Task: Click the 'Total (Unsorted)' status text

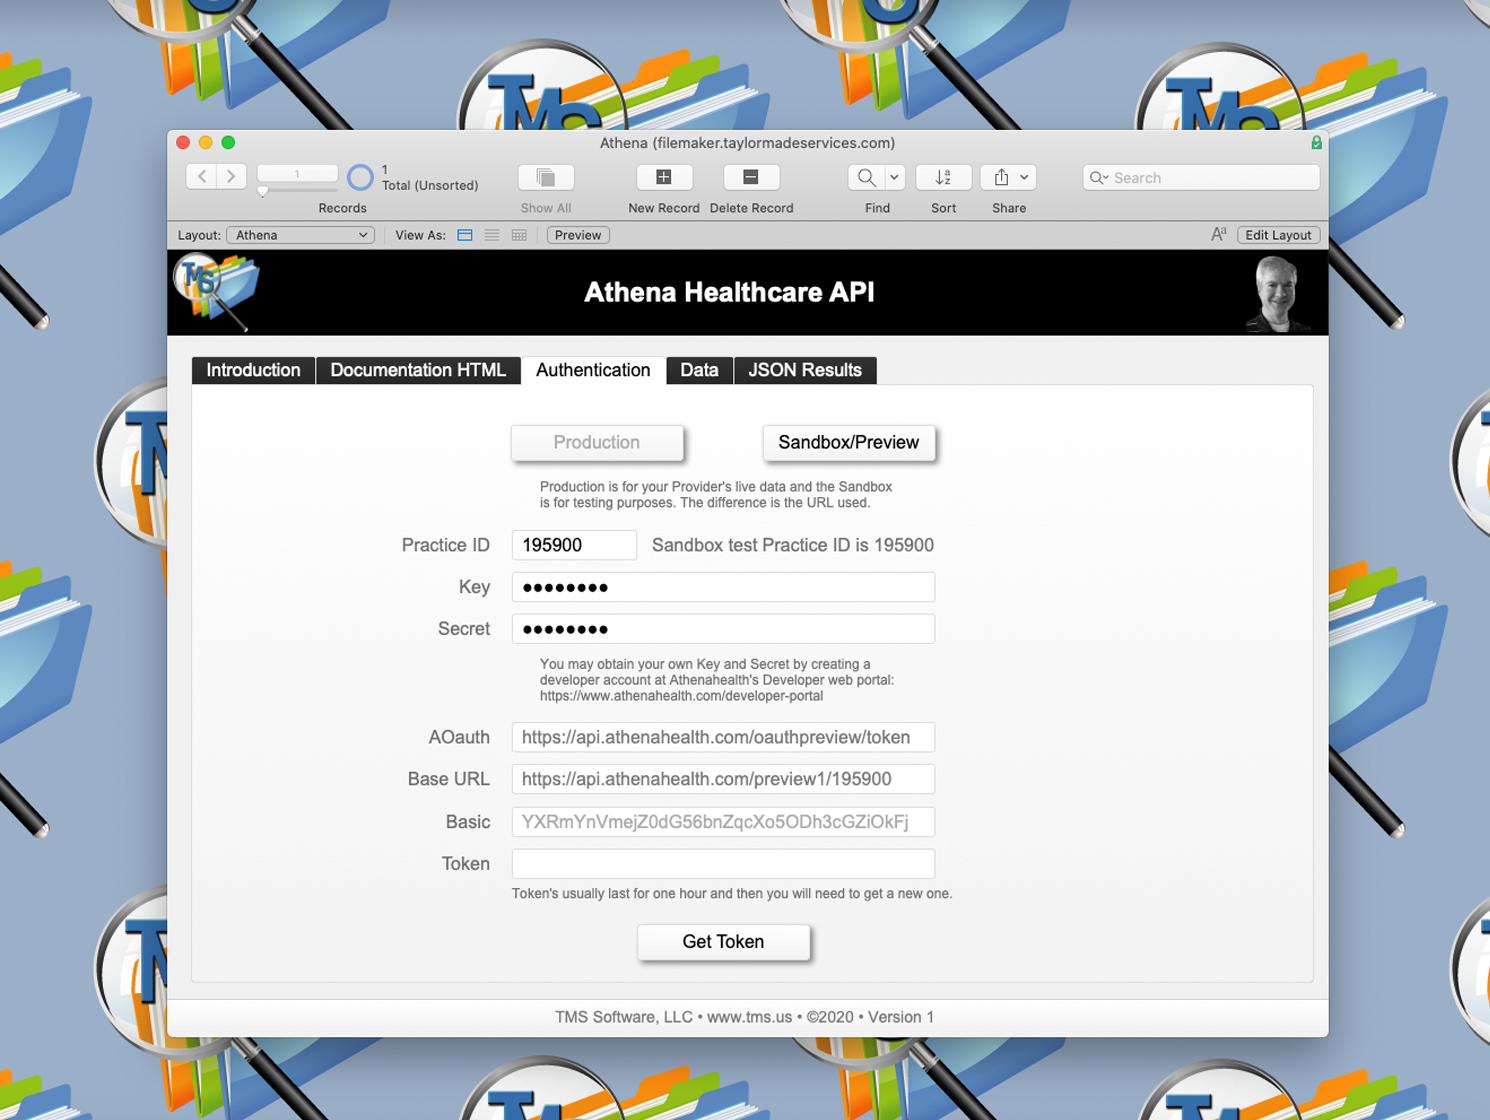Action: click(x=430, y=186)
